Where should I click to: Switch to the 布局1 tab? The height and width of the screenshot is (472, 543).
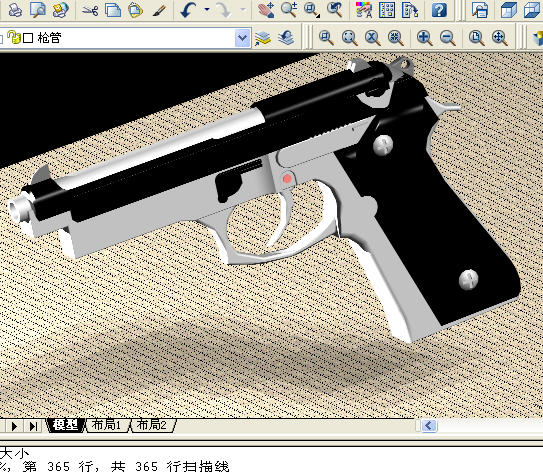[x=107, y=425]
